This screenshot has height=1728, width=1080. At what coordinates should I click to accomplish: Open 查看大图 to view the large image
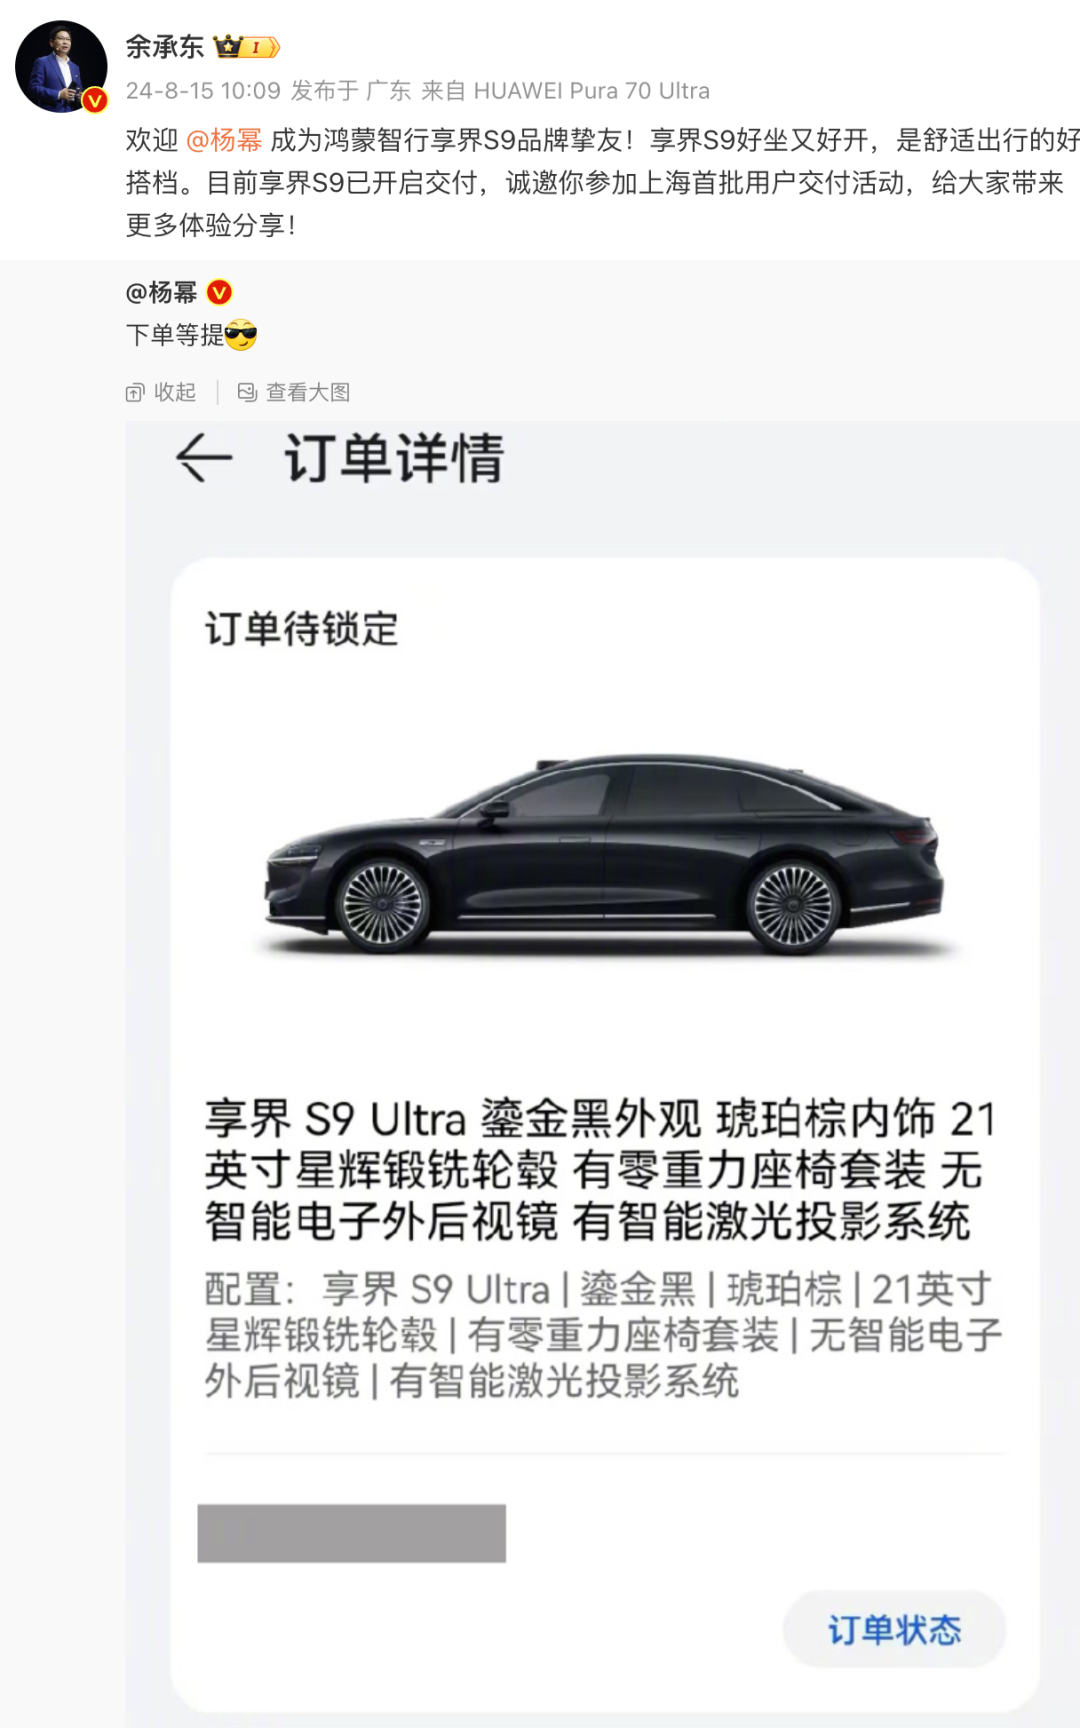tap(294, 392)
